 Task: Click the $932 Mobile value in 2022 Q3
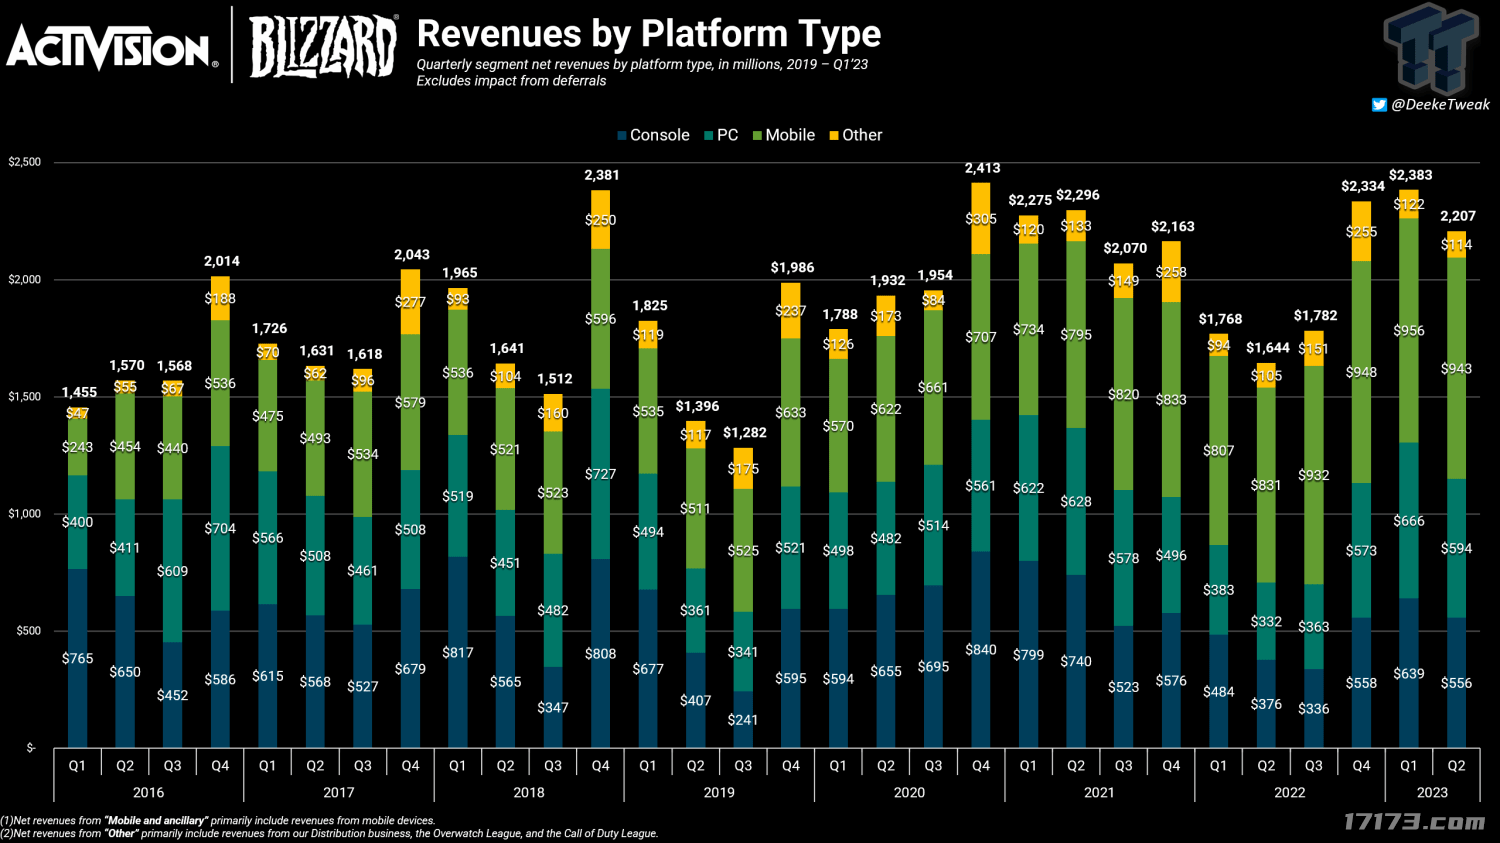point(1314,474)
